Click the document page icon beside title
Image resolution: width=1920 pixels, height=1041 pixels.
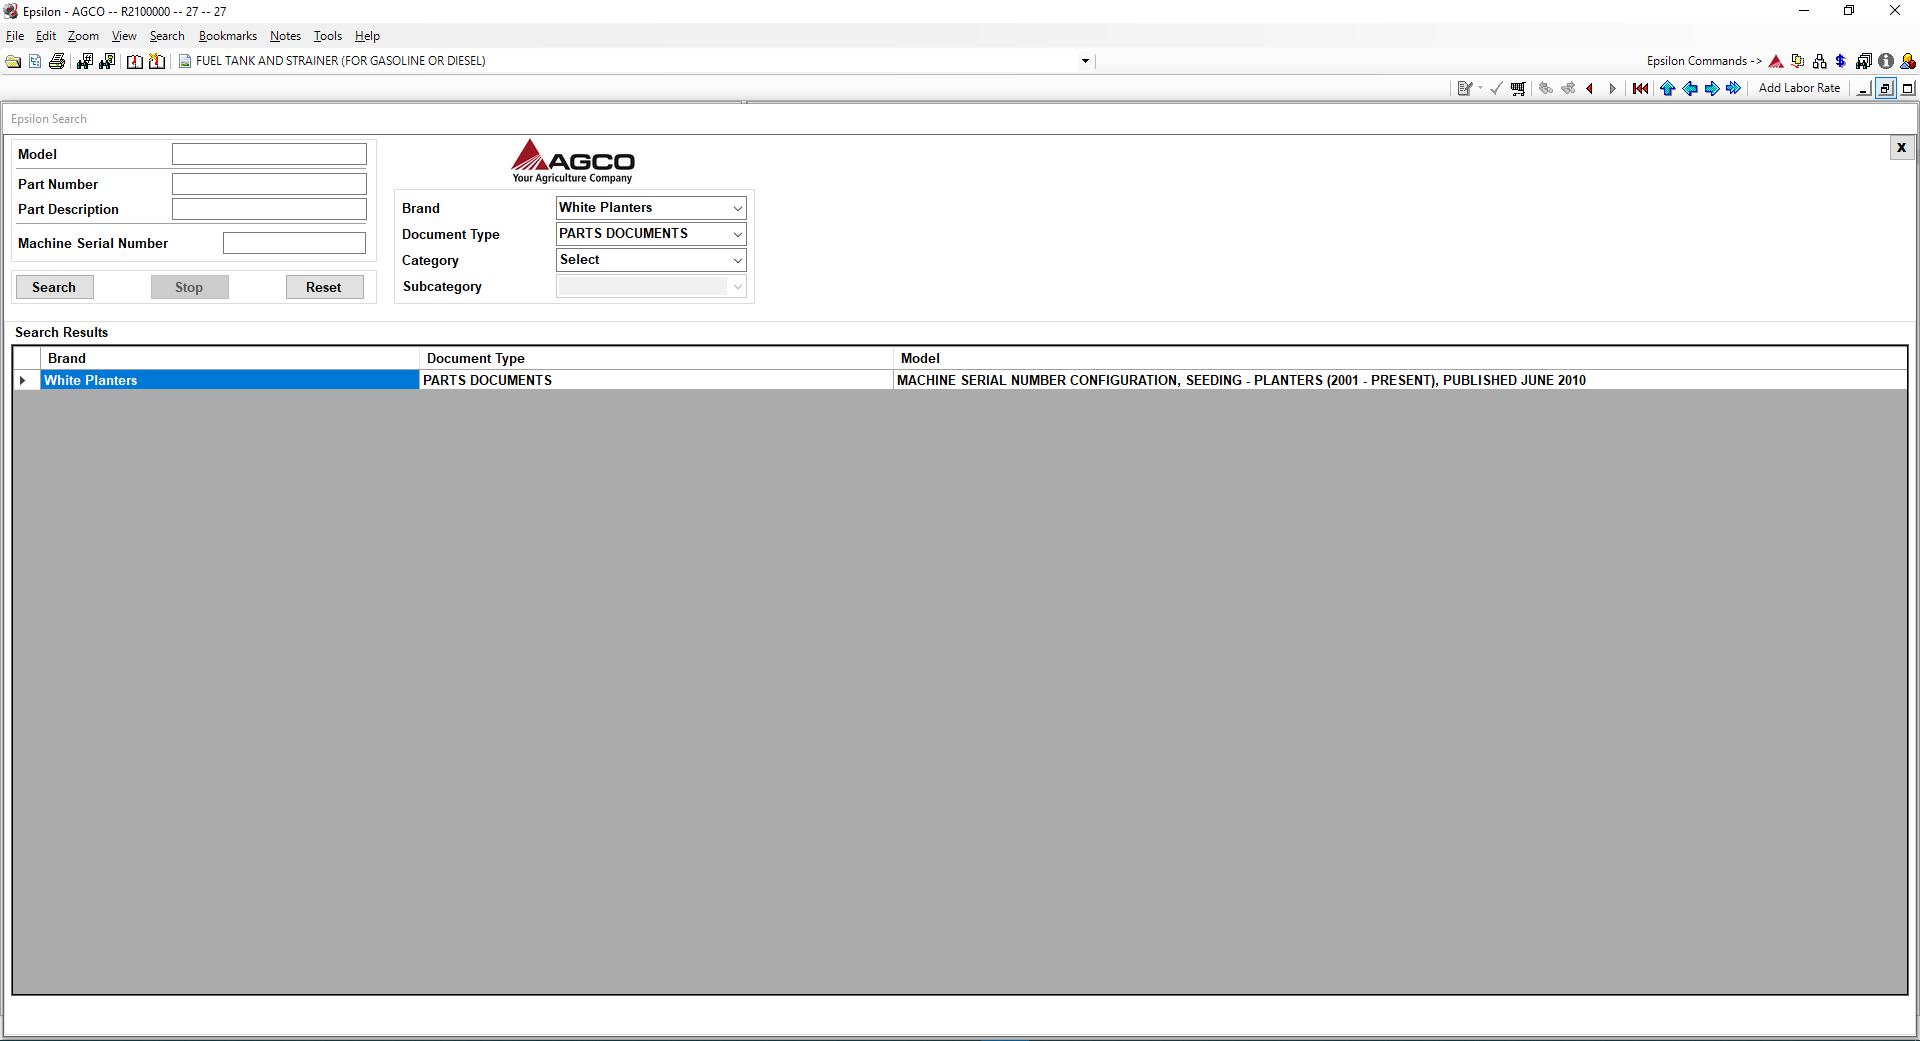(x=185, y=61)
